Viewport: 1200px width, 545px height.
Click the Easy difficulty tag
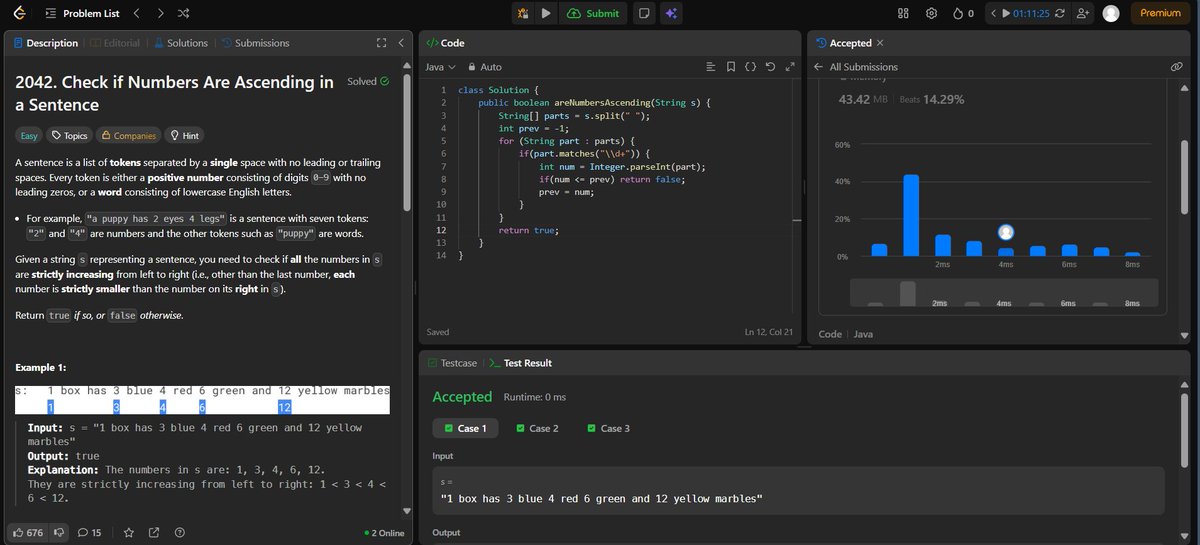[30, 136]
